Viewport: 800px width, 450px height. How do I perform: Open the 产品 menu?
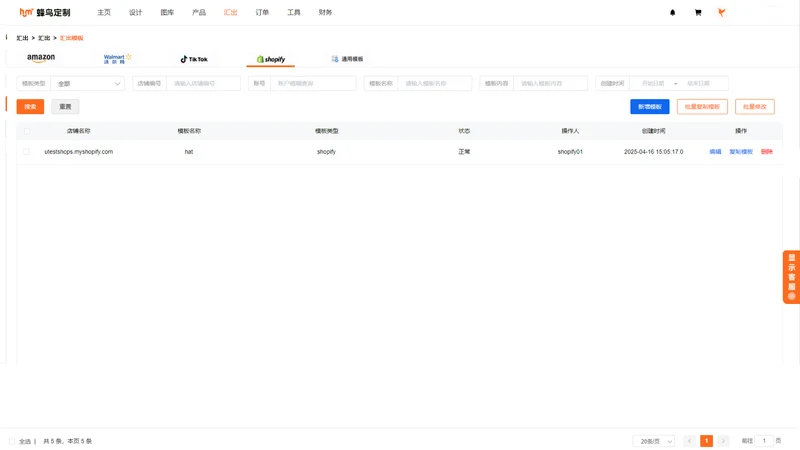coord(199,12)
